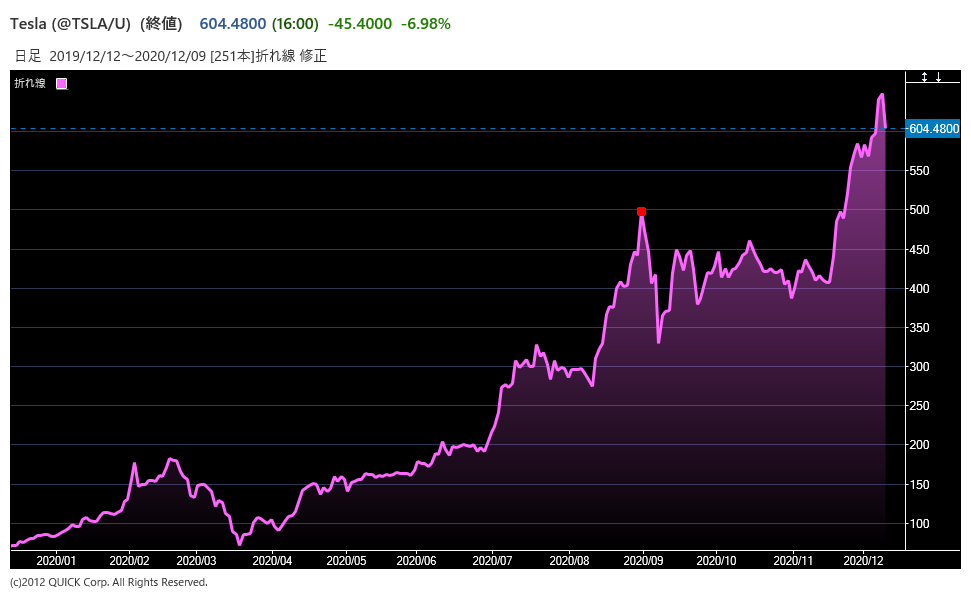Click the 450 price axis label
The image size is (971, 599).
[920, 250]
